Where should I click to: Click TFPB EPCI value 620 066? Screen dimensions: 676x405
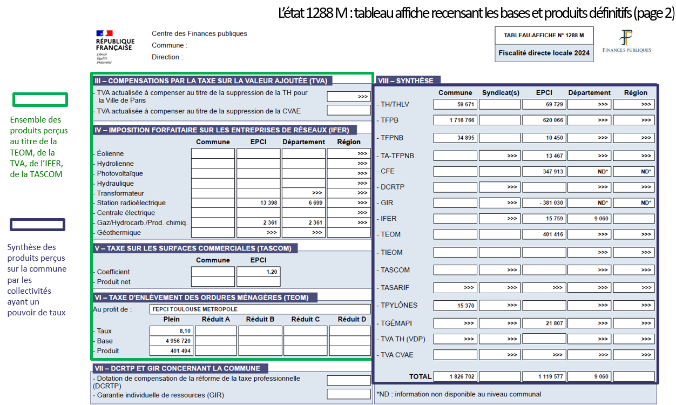pos(544,120)
